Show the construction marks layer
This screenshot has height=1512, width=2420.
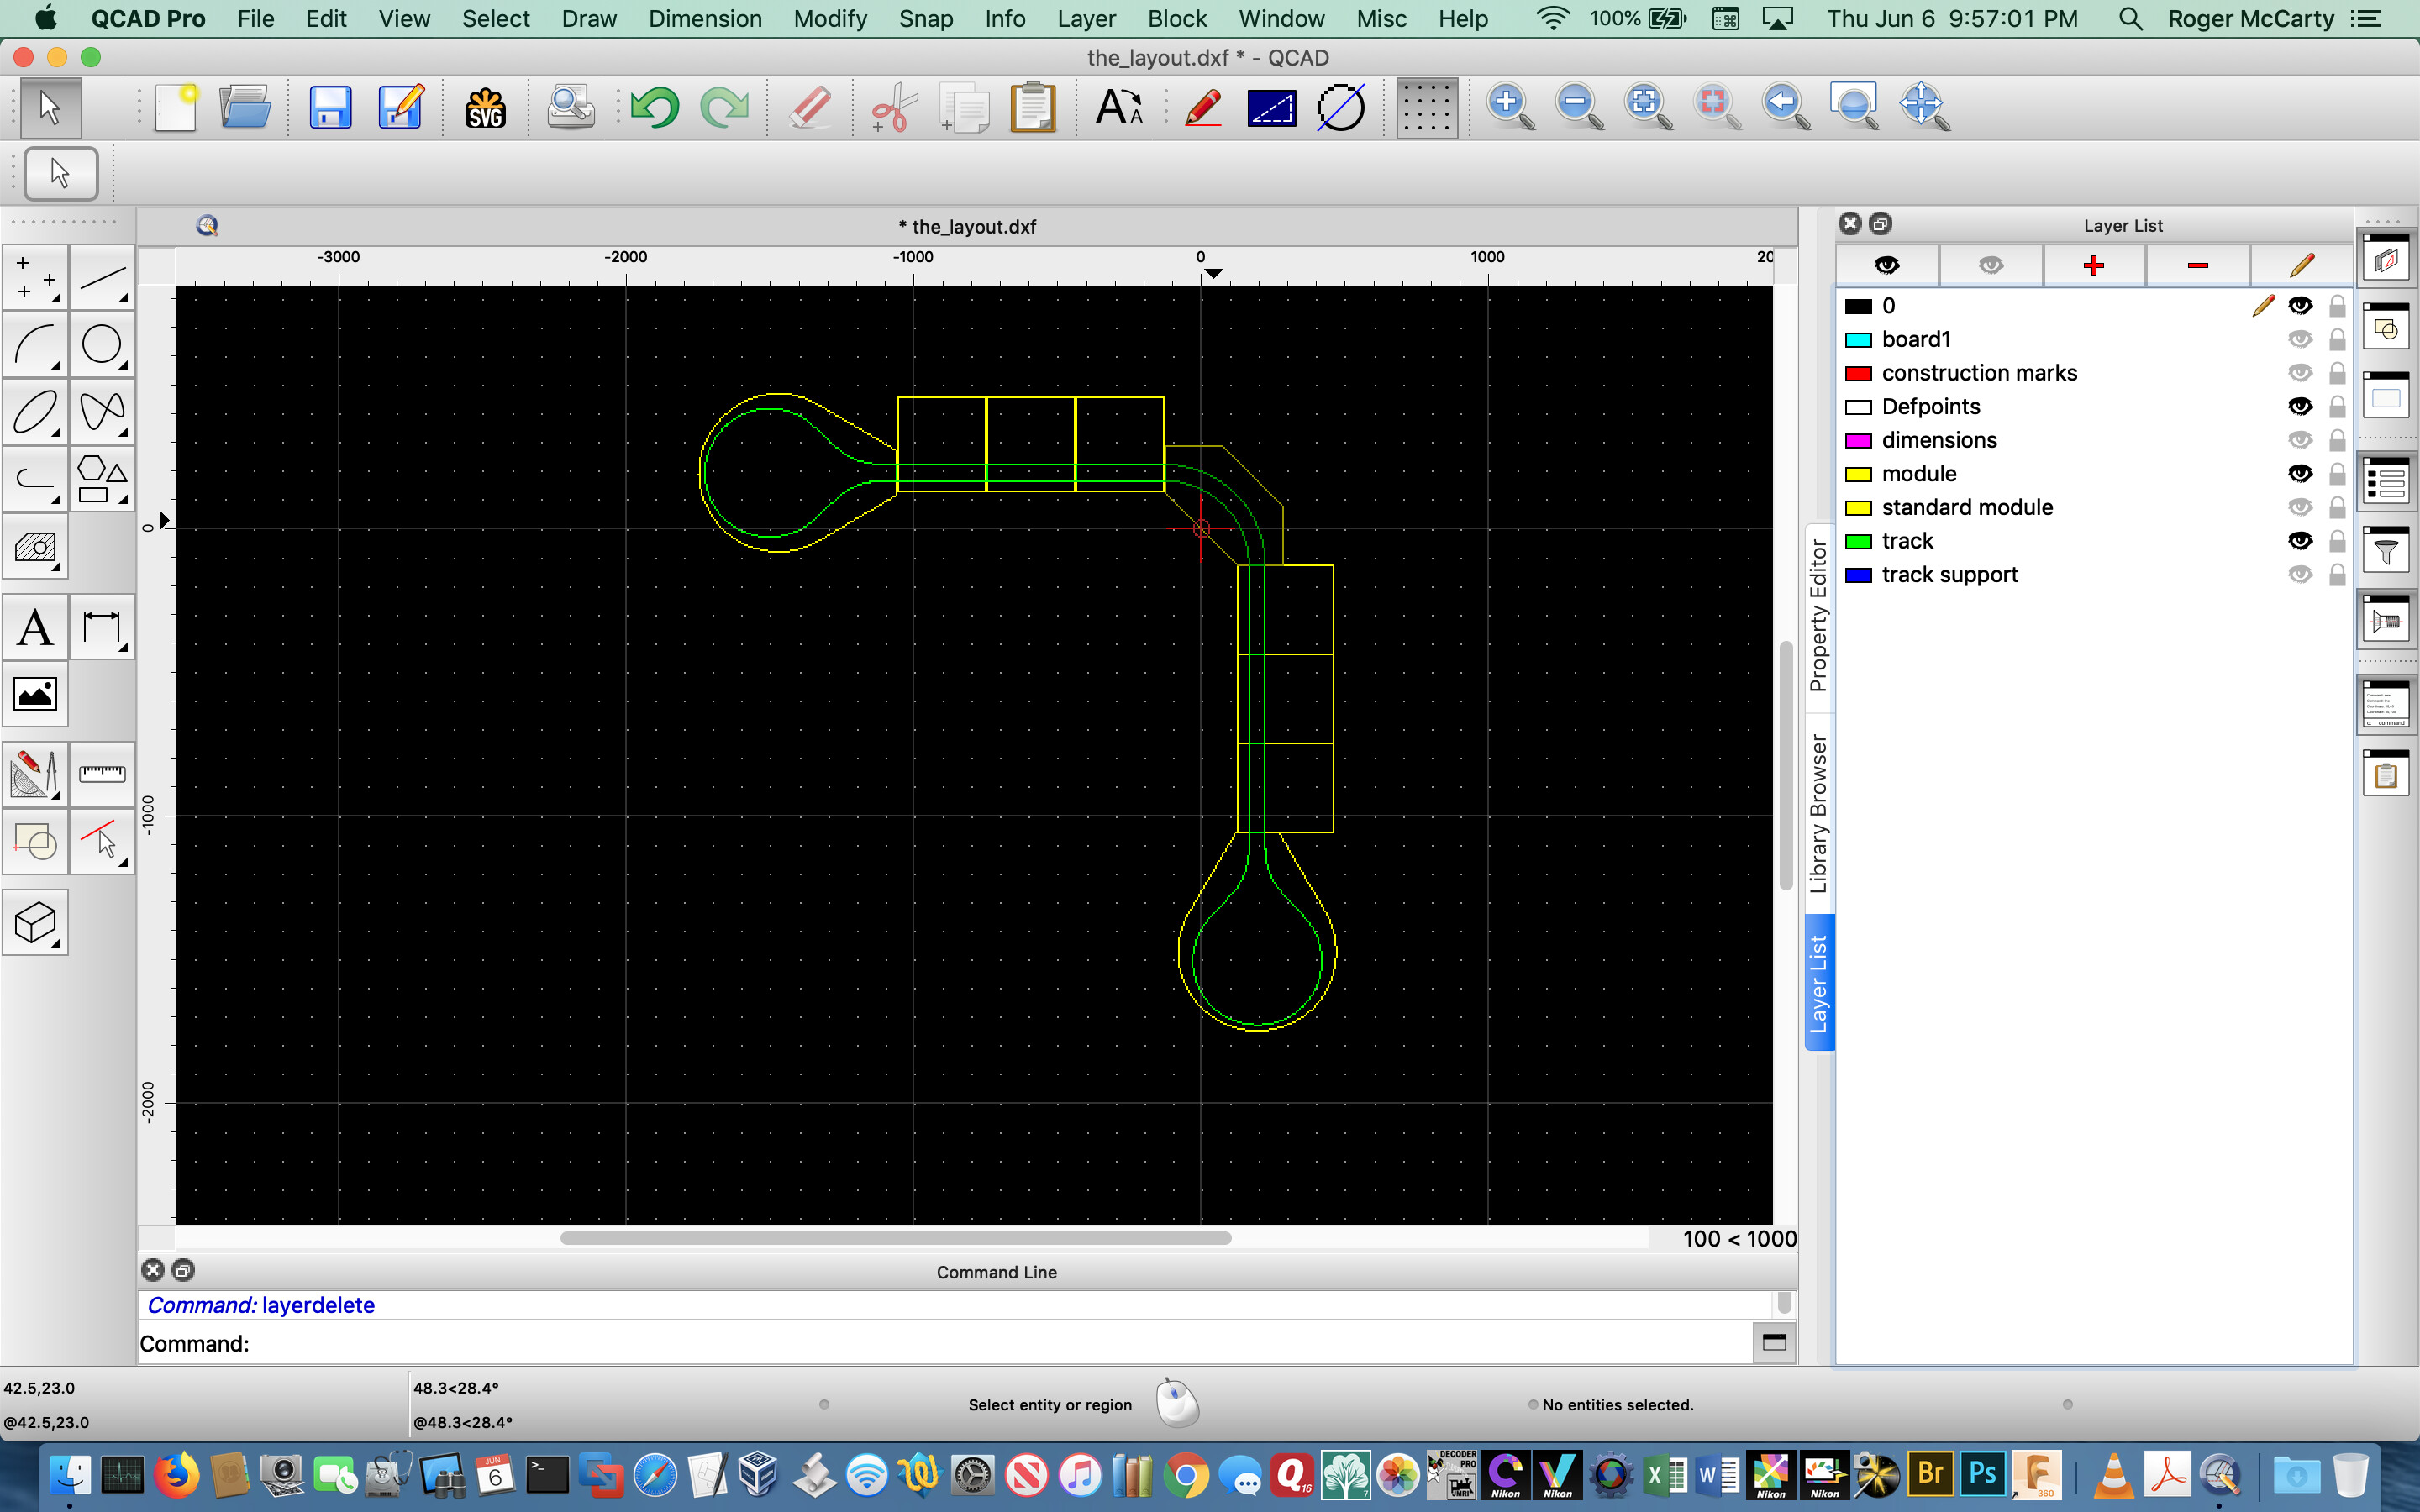2300,373
